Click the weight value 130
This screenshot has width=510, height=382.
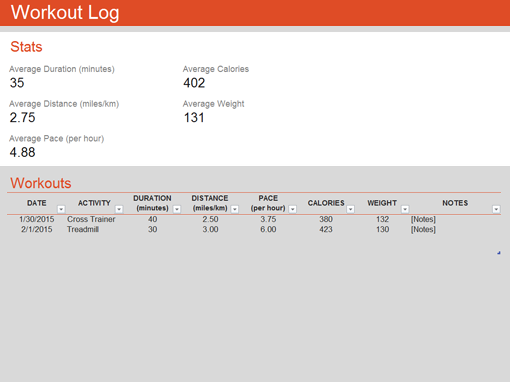tap(383, 229)
